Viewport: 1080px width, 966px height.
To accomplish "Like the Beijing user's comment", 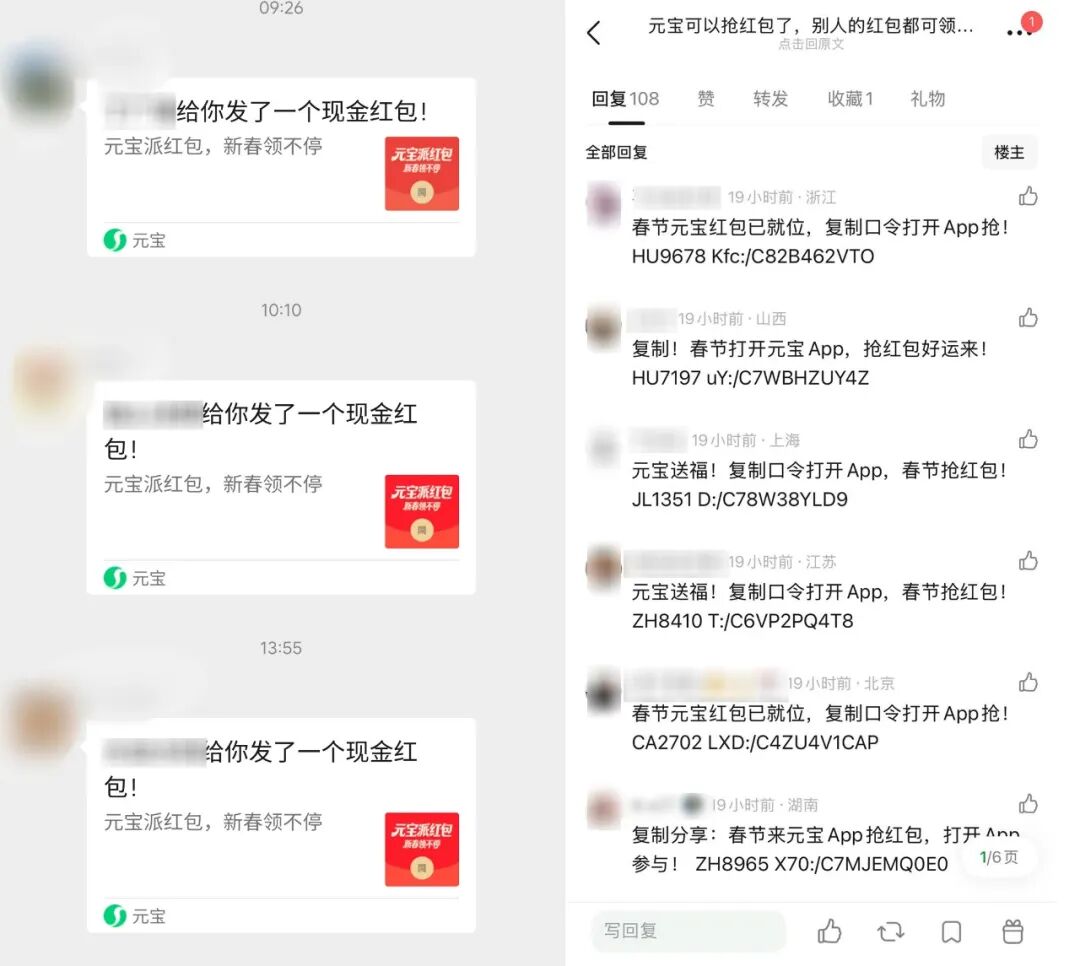I will [x=1028, y=682].
